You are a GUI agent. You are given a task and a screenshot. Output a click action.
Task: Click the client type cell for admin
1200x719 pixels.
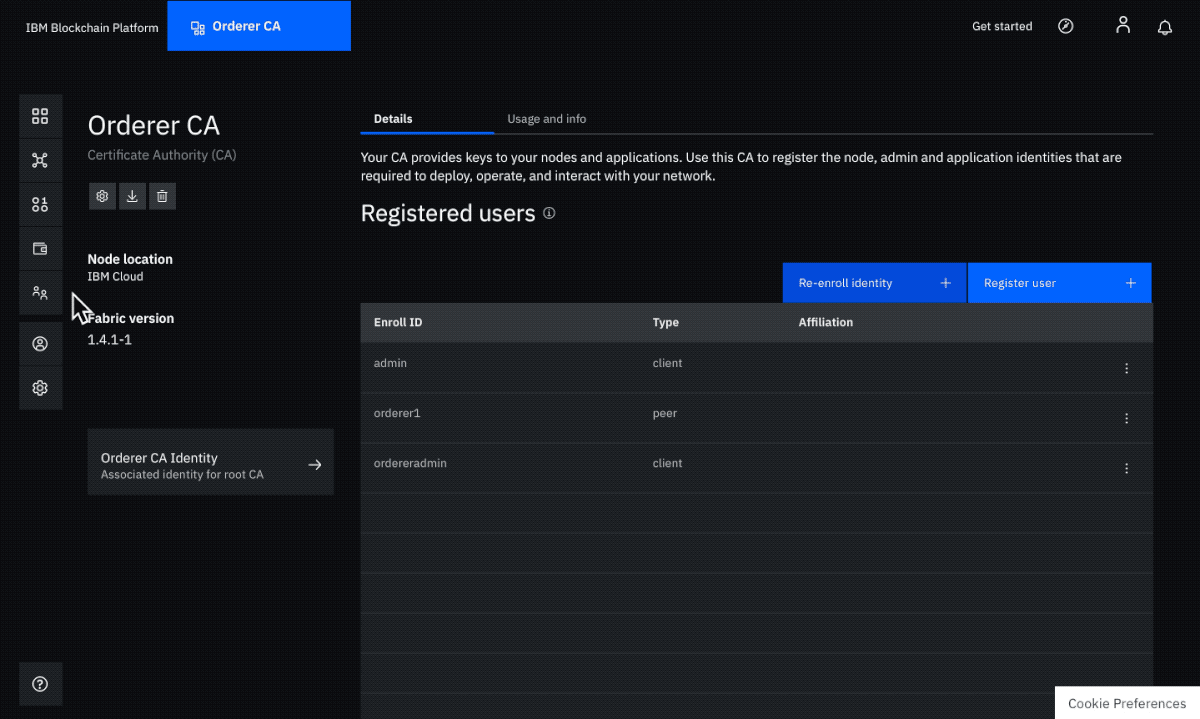pos(668,364)
